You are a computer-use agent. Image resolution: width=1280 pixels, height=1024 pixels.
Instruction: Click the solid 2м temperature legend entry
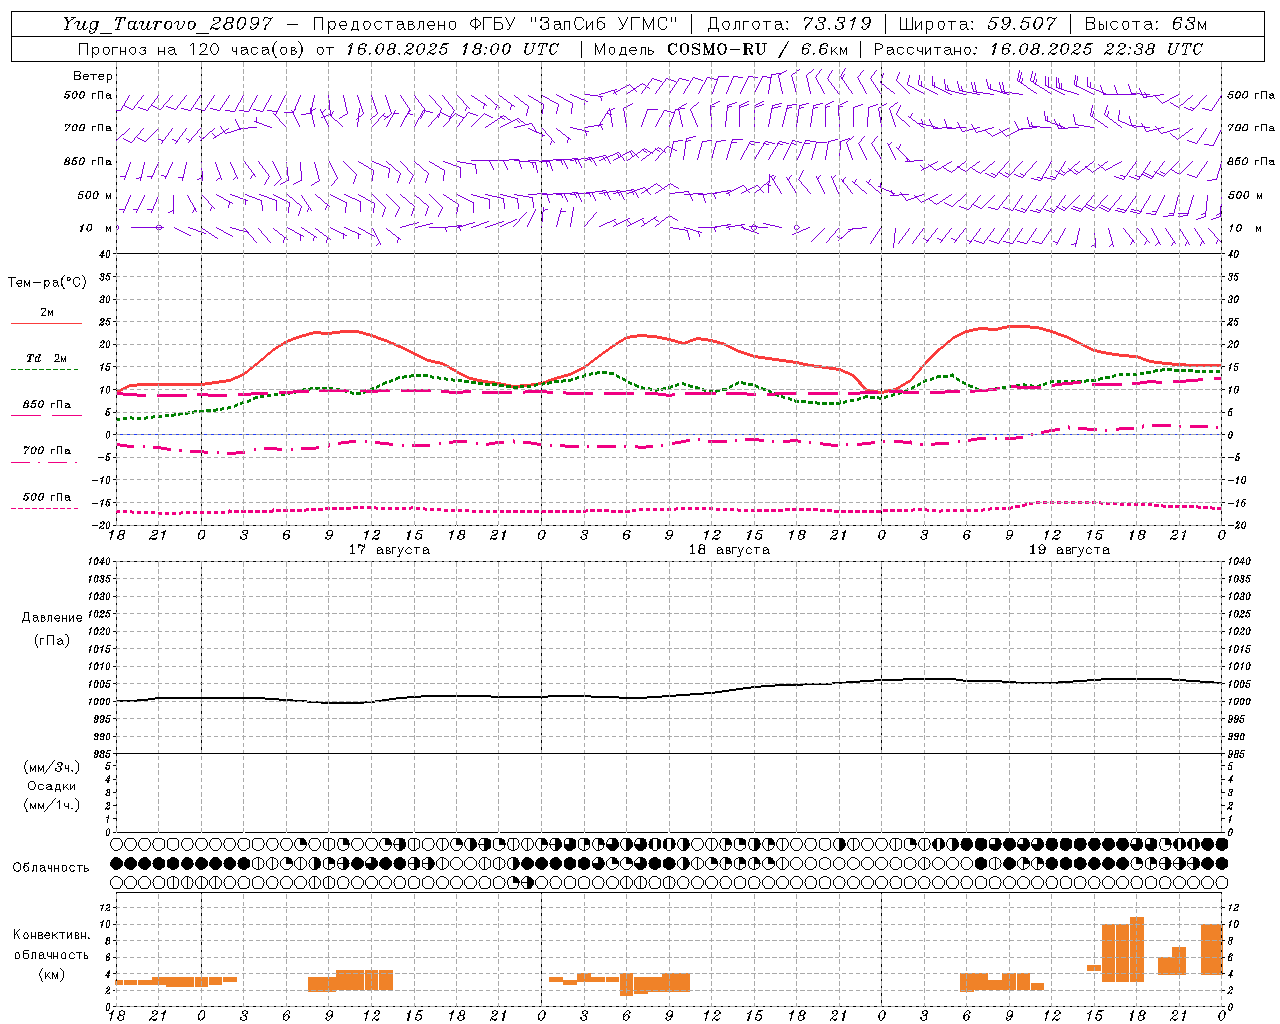click(x=46, y=315)
